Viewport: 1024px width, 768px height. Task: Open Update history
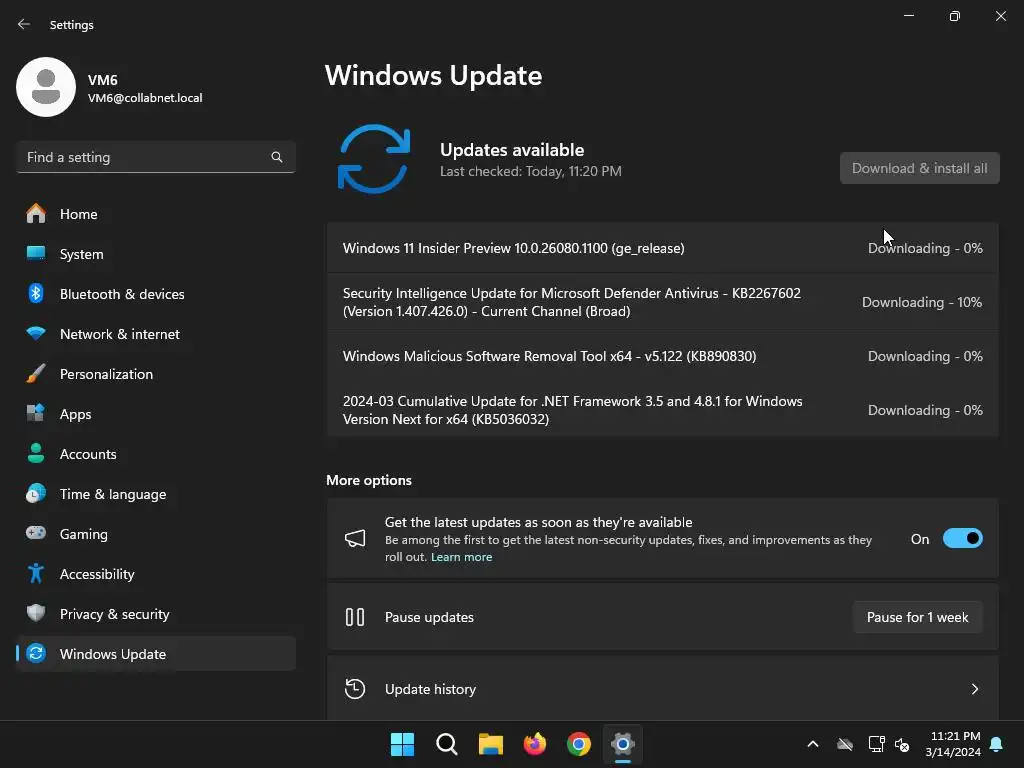pyautogui.click(x=663, y=689)
